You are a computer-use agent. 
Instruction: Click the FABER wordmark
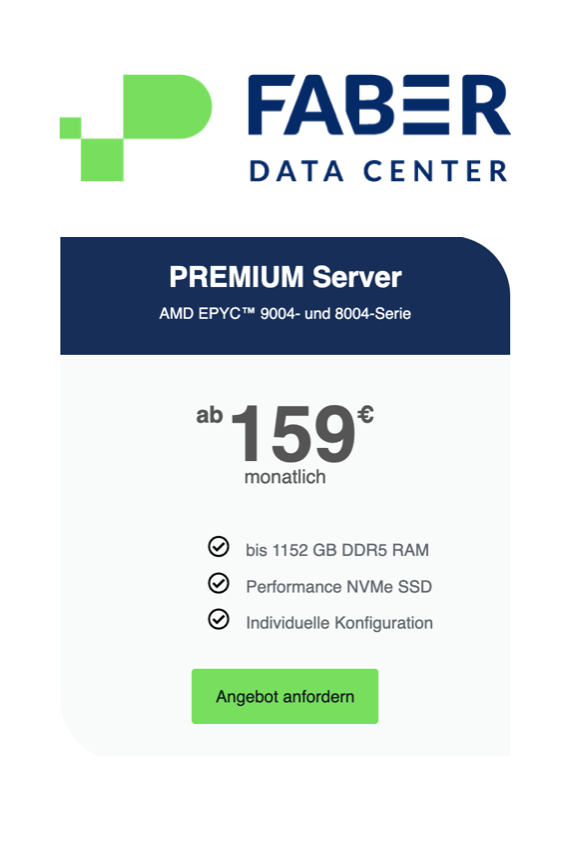[379, 105]
